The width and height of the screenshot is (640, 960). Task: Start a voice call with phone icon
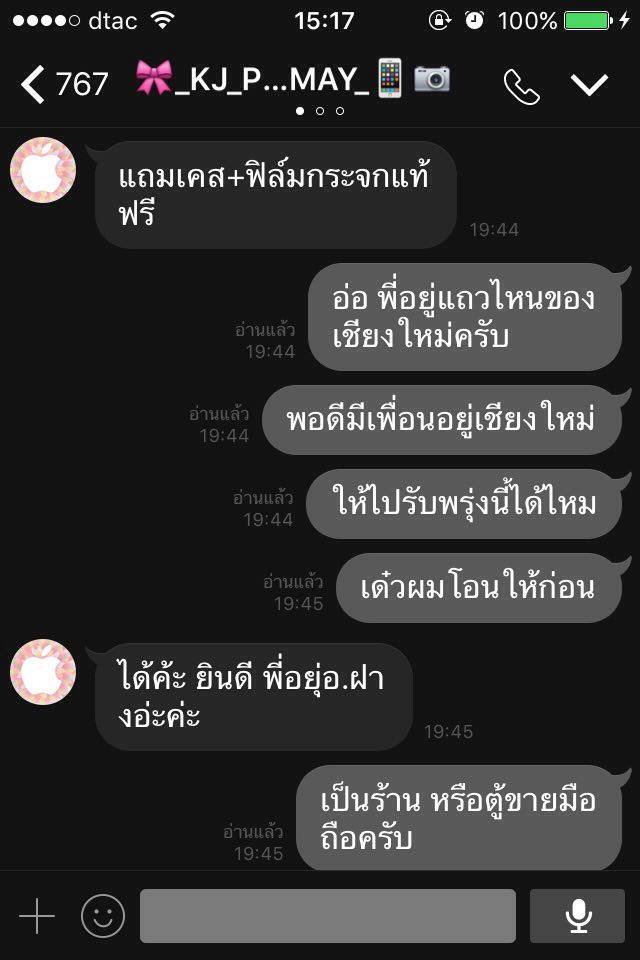click(x=521, y=86)
